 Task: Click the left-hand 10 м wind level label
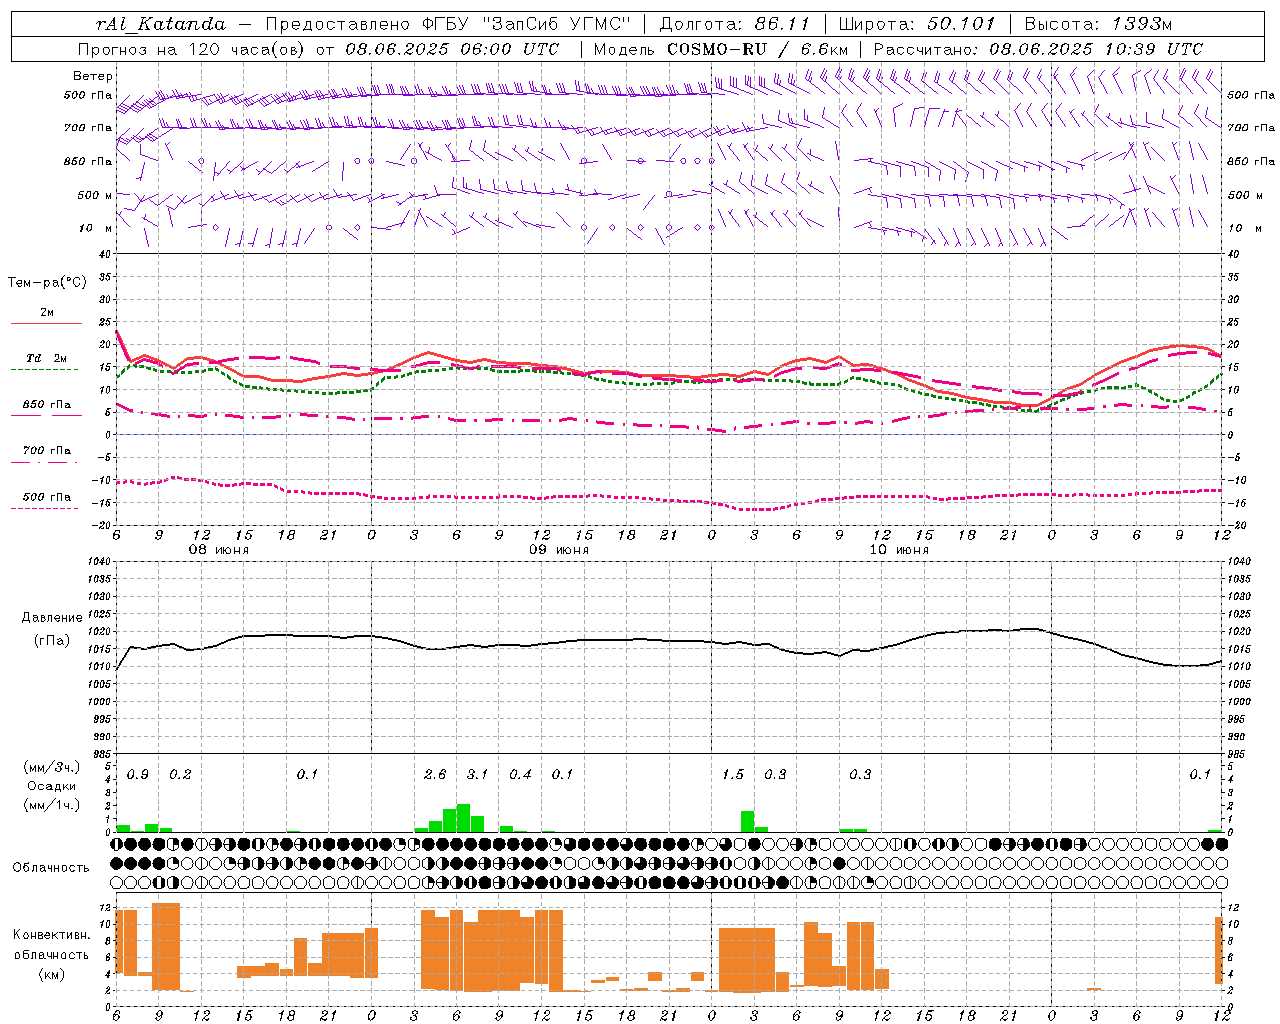point(96,228)
